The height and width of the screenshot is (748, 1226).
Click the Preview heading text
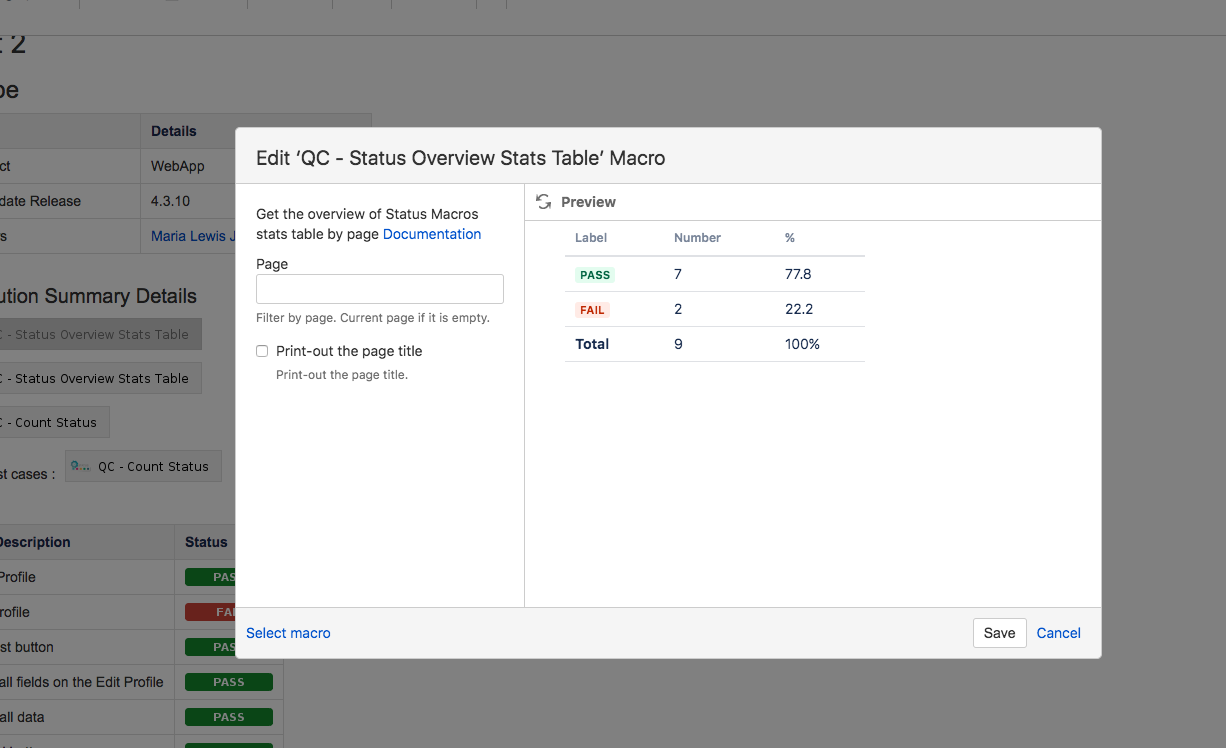click(x=588, y=202)
